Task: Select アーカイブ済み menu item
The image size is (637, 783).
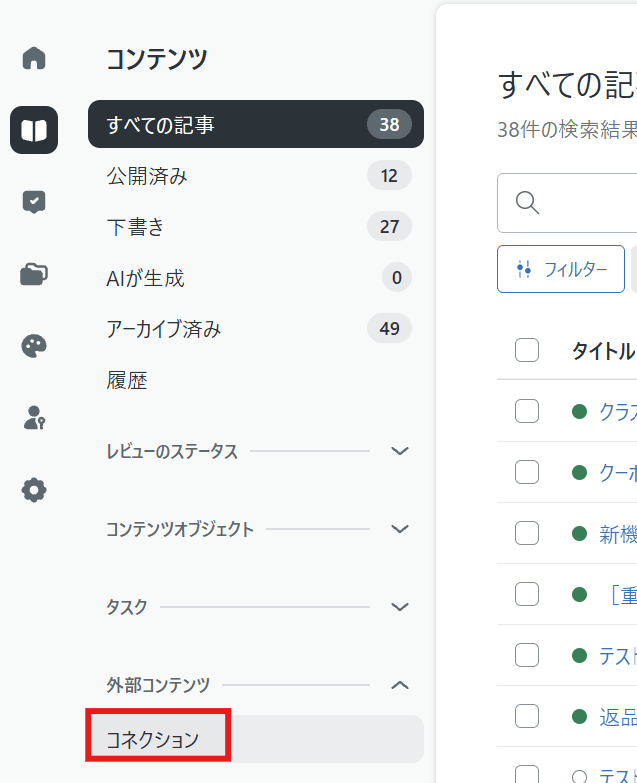Action: click(x=256, y=329)
